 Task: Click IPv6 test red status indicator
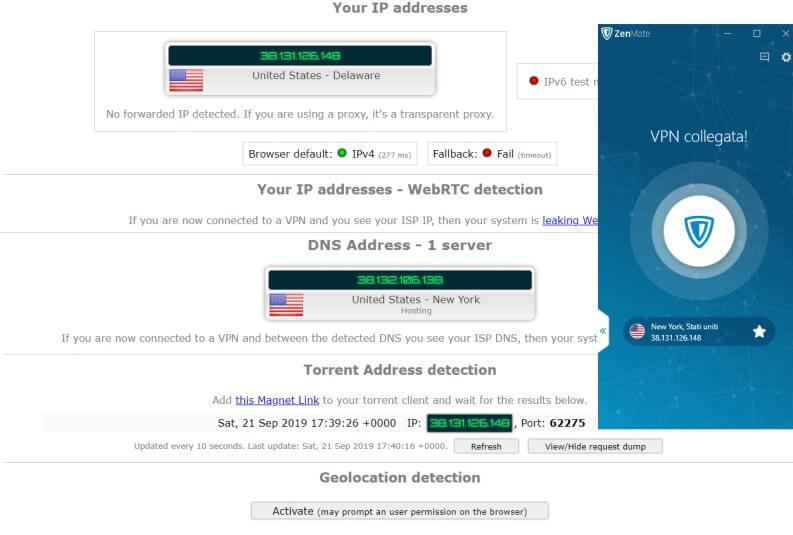pos(534,80)
